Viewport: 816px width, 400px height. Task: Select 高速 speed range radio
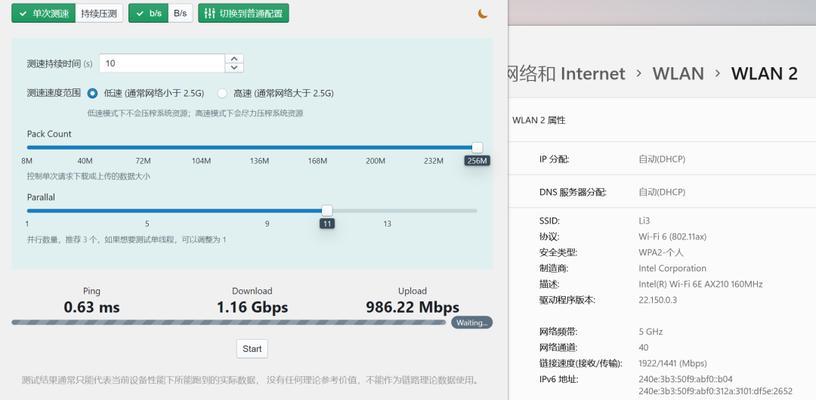[222, 94]
